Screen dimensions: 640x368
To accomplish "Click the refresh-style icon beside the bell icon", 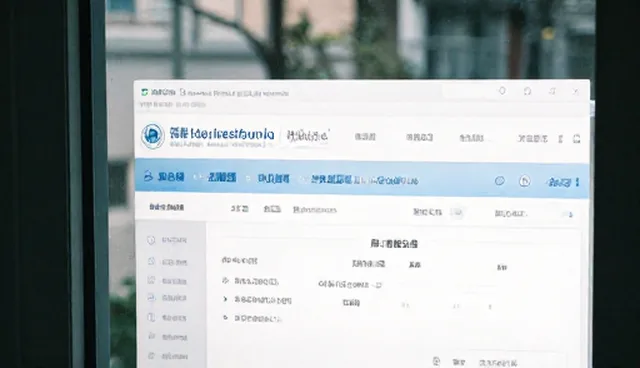I will [527, 91].
